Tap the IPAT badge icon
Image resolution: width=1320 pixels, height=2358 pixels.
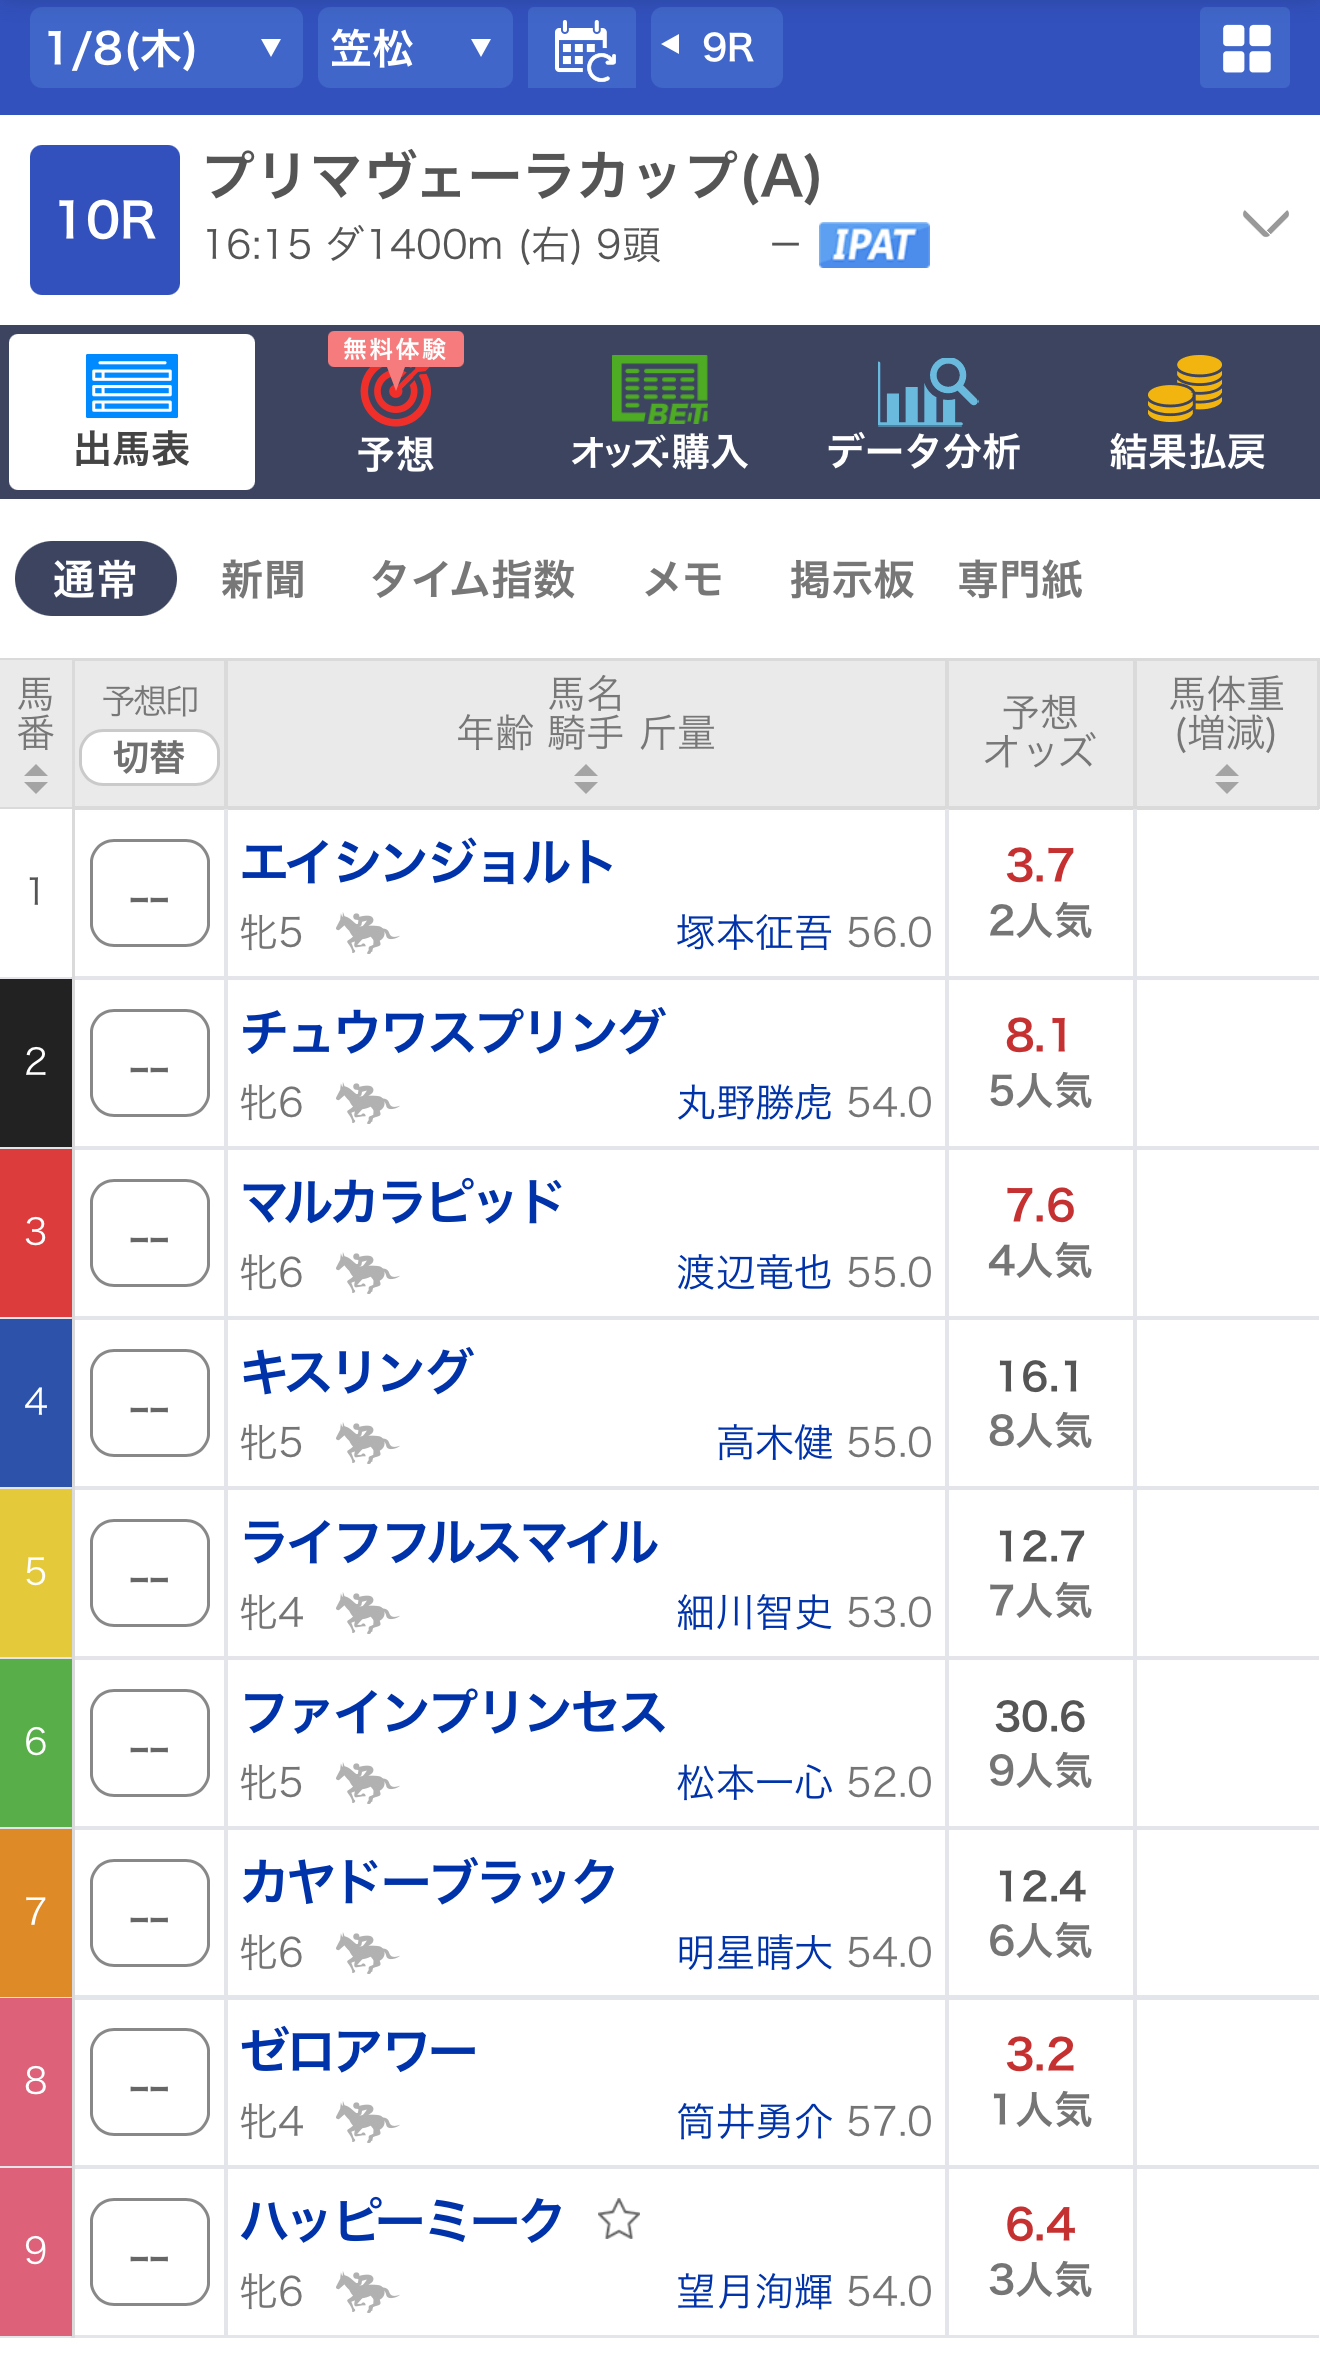873,245
